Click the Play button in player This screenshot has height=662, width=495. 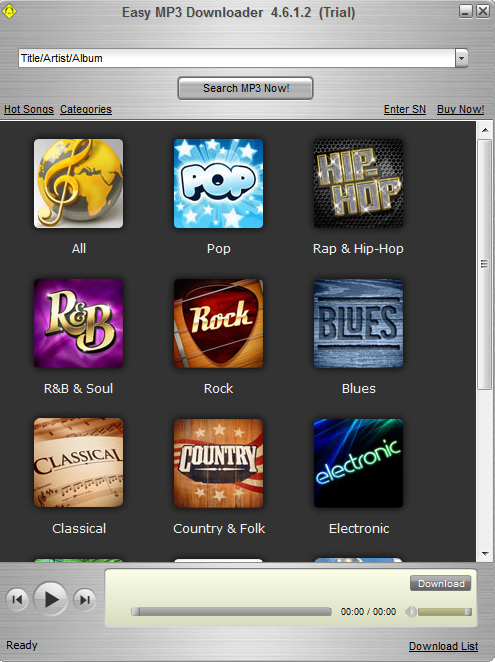point(51,599)
